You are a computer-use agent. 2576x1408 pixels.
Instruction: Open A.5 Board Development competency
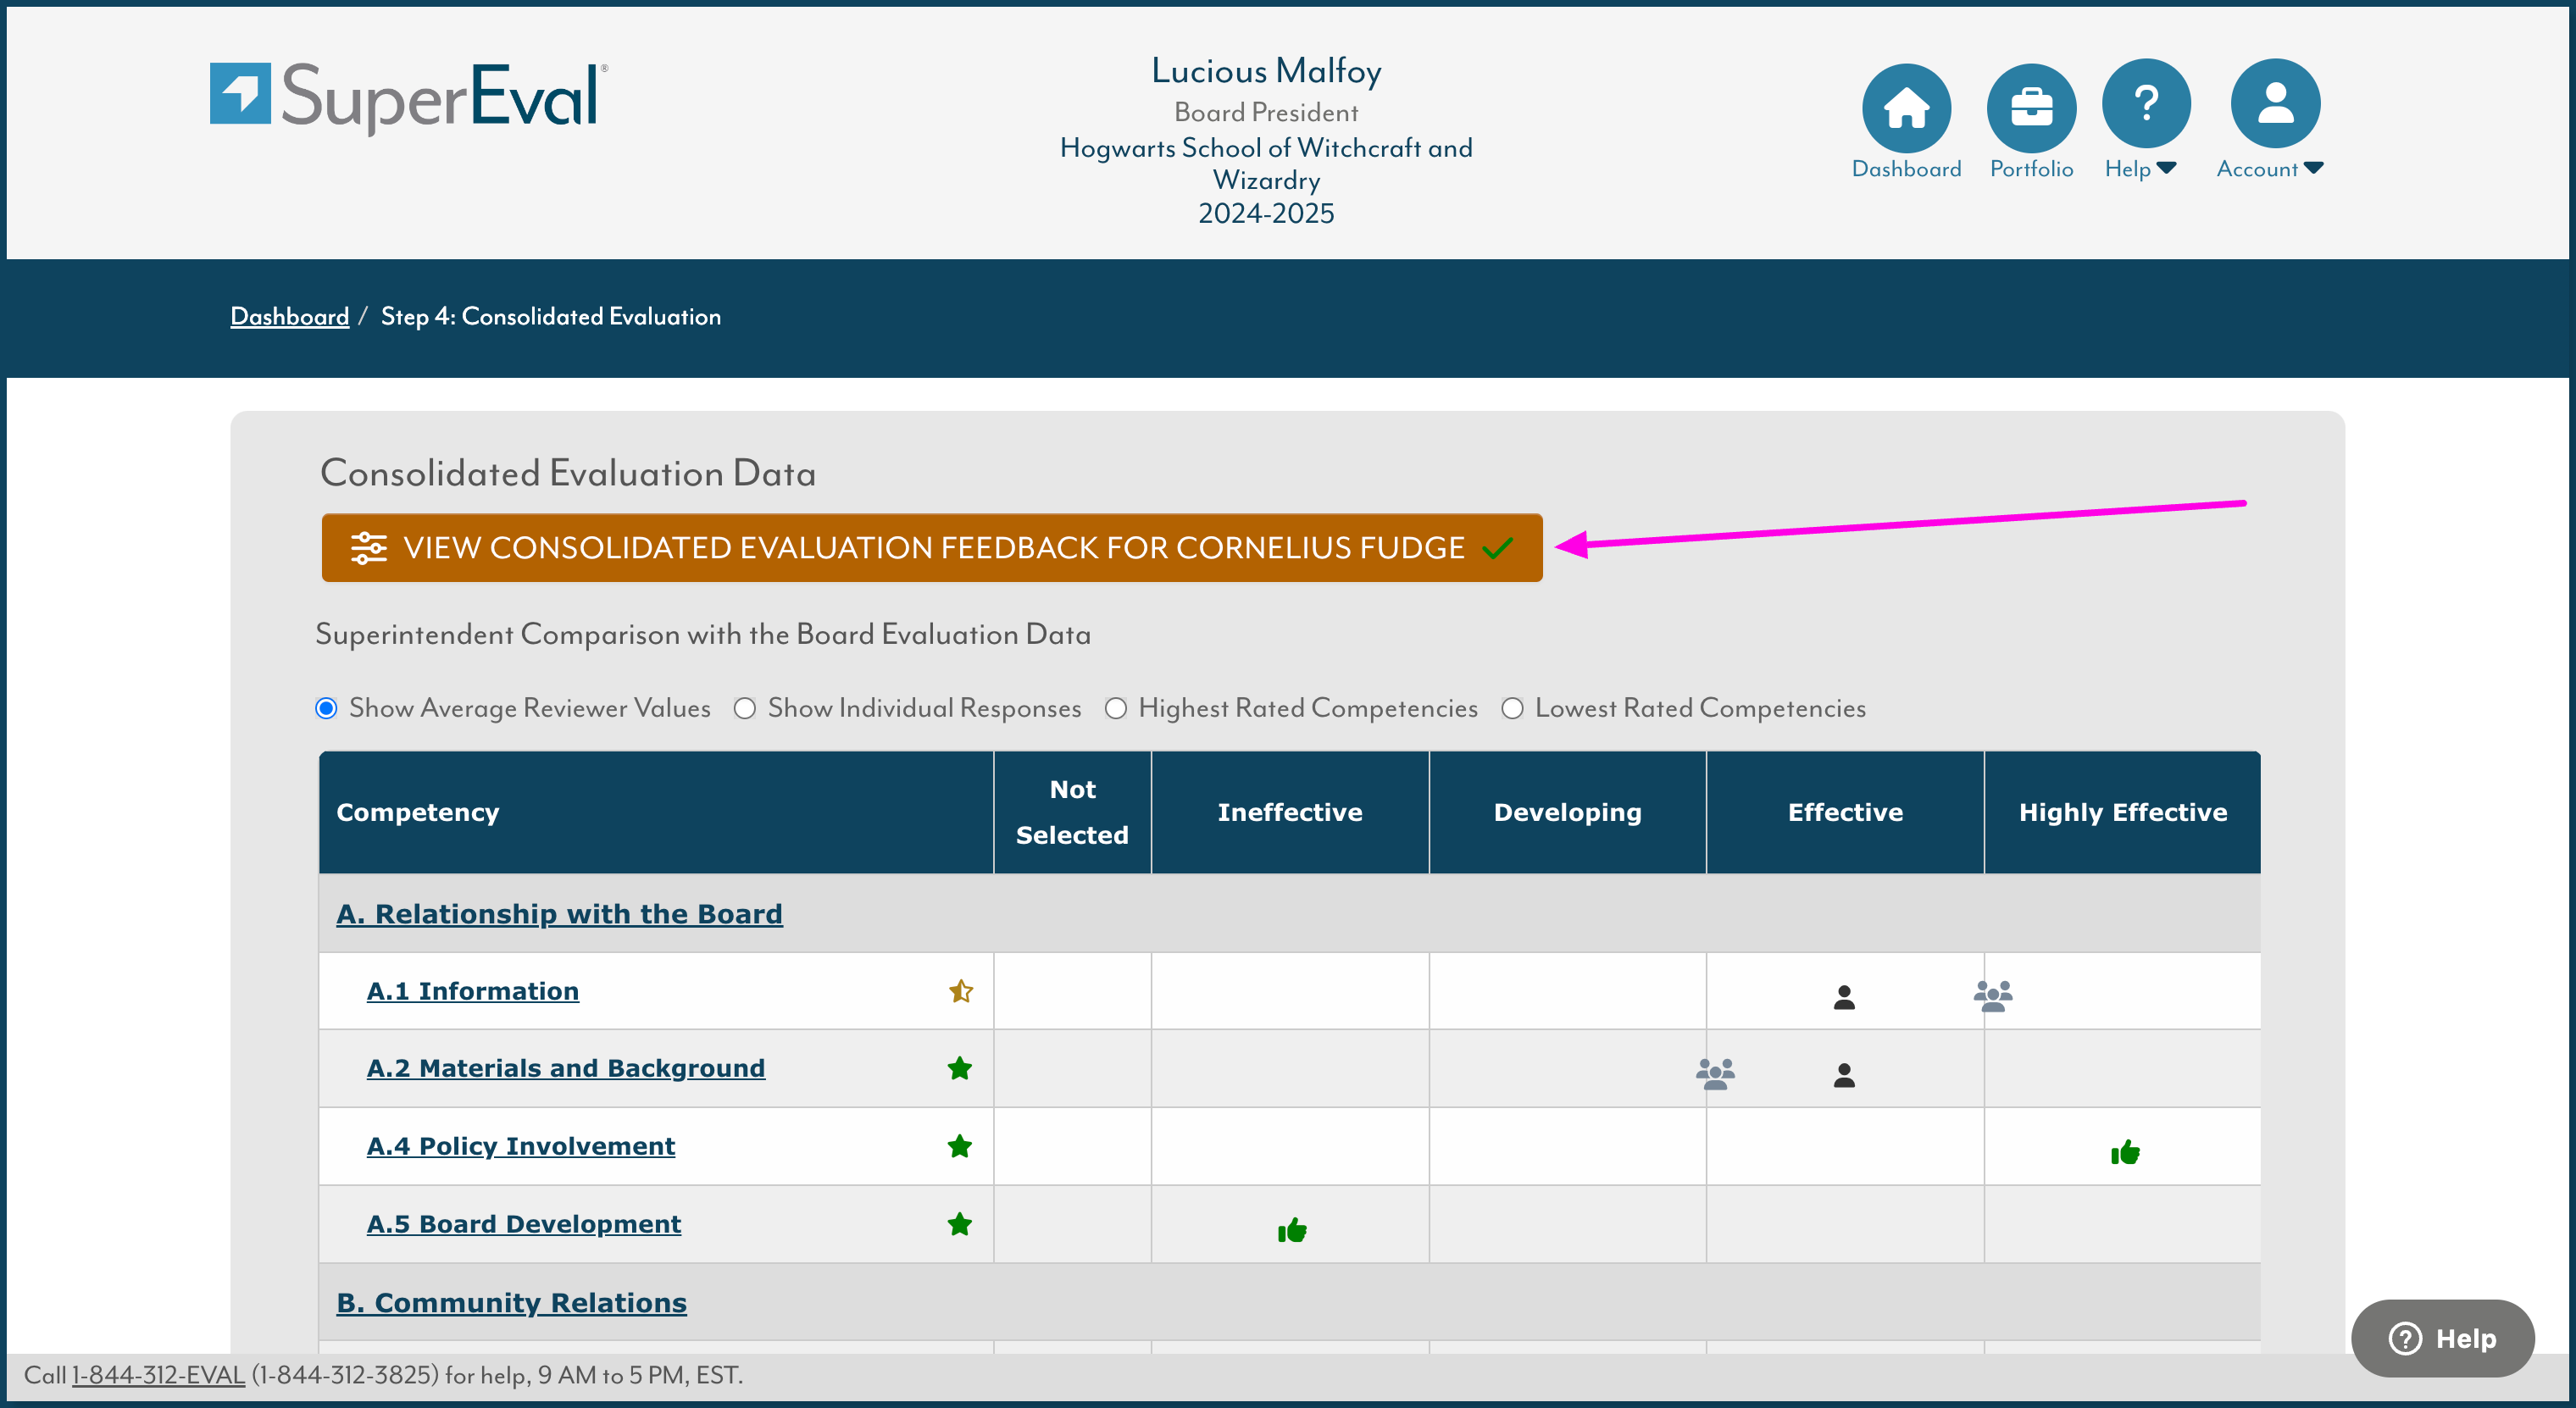[x=523, y=1223]
